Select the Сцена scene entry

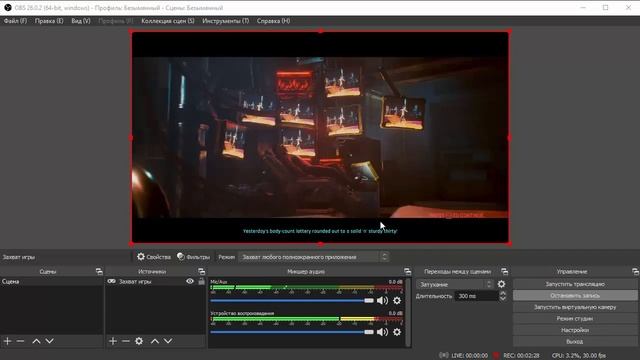[51, 281]
